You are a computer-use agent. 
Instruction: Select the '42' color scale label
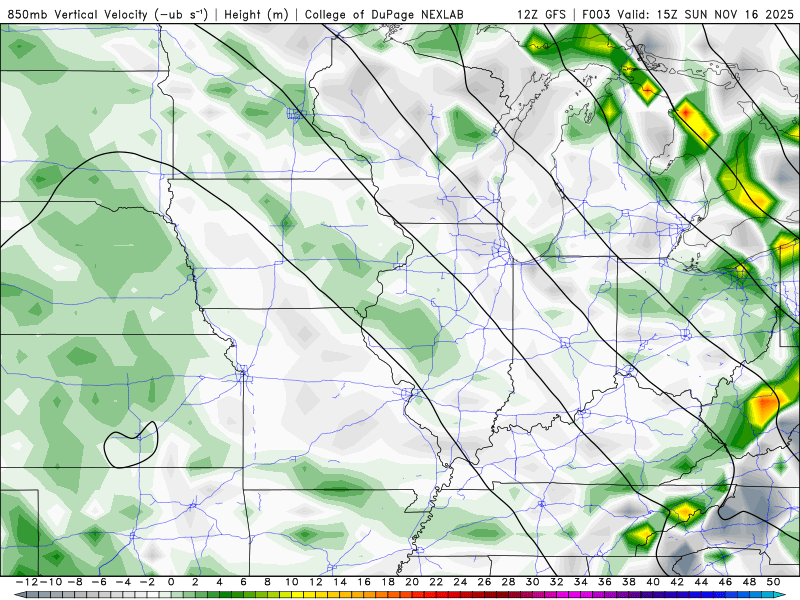tap(677, 582)
